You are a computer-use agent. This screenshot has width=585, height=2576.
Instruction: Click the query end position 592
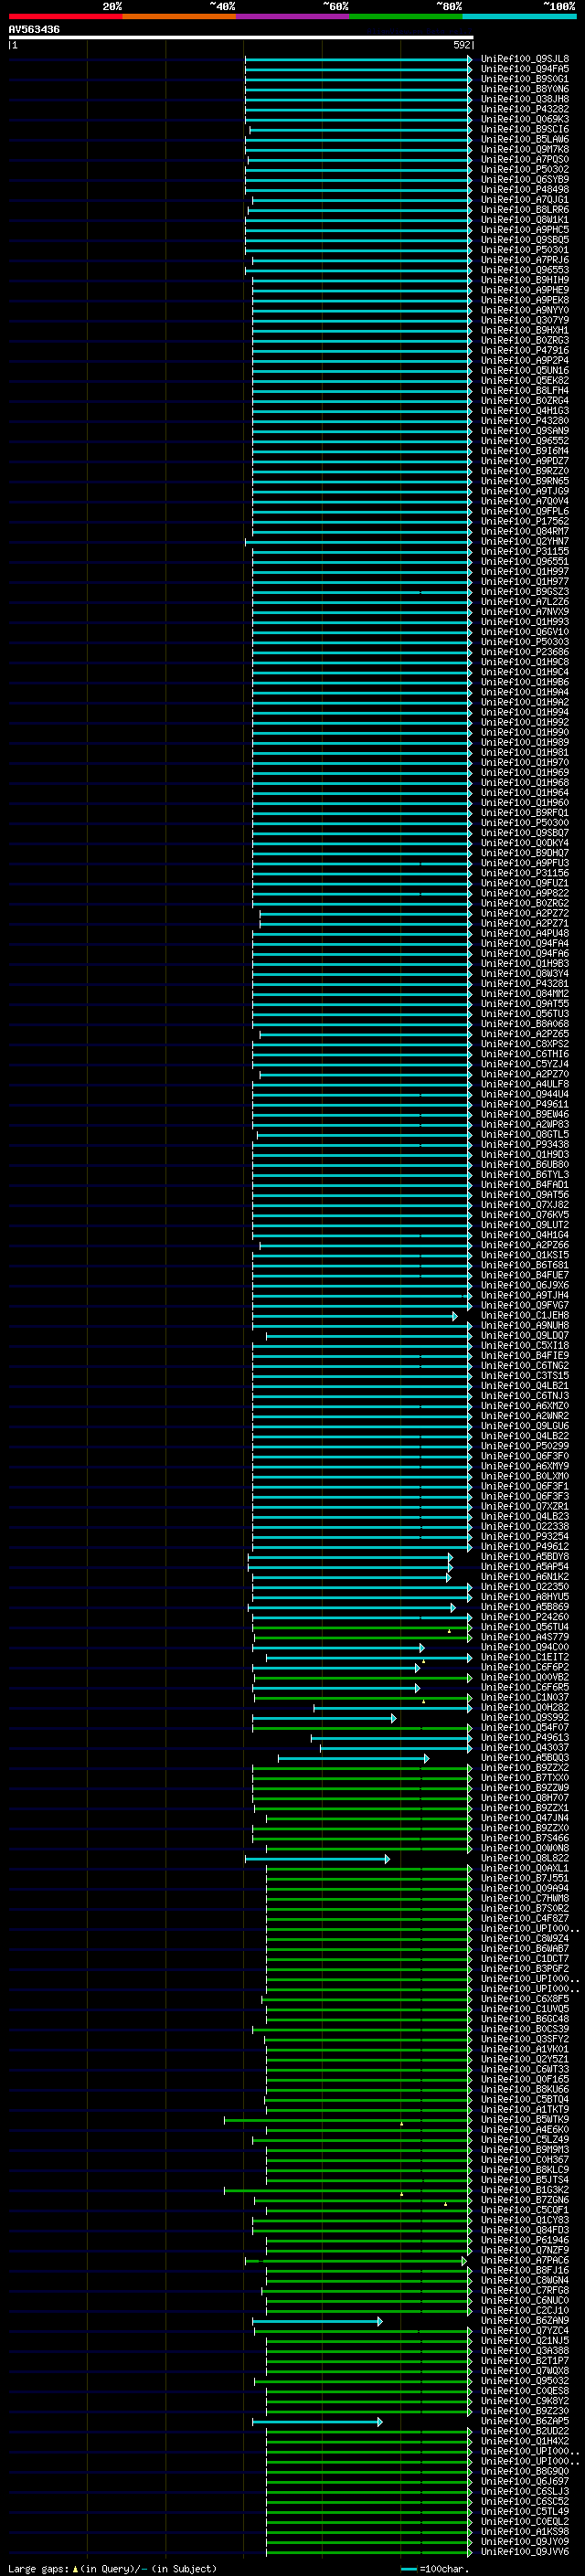click(x=461, y=45)
